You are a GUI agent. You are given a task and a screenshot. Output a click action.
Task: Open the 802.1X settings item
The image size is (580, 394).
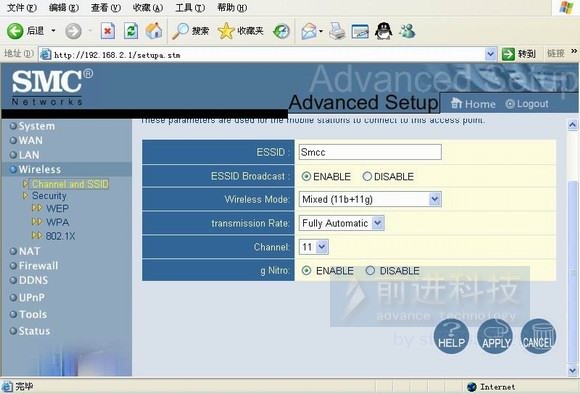(x=60, y=236)
